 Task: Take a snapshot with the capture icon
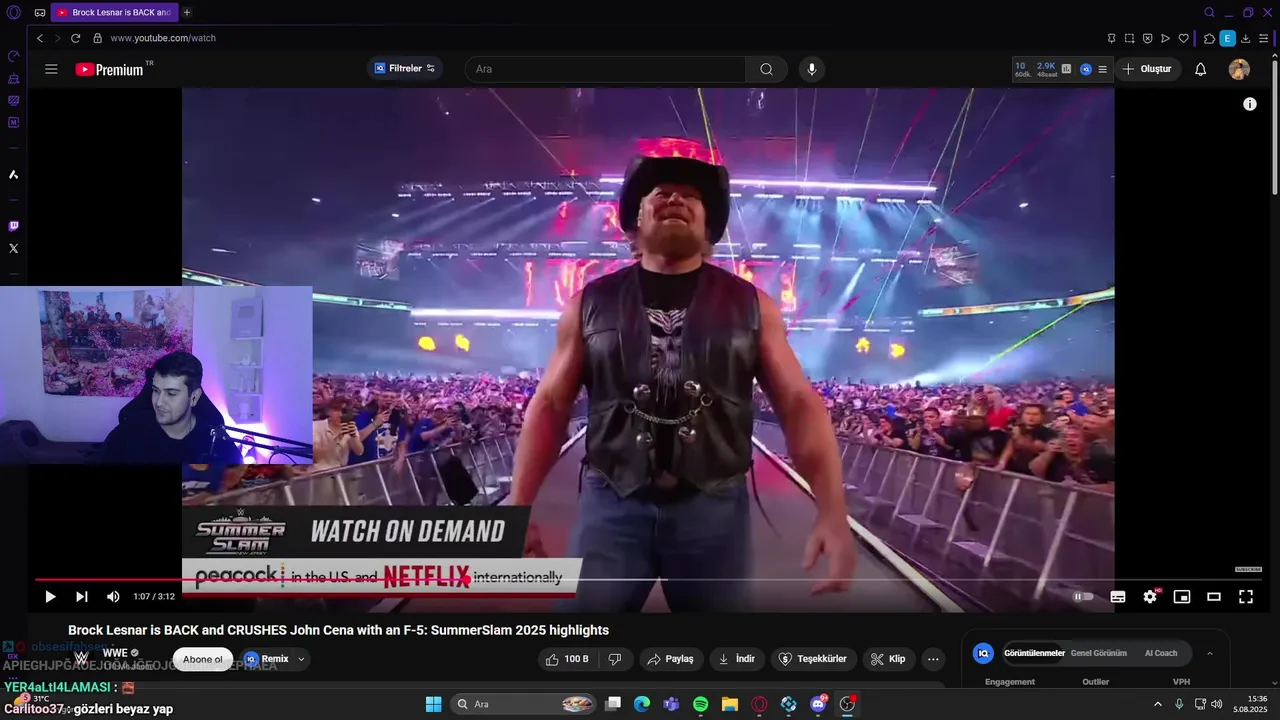[x=1129, y=38]
